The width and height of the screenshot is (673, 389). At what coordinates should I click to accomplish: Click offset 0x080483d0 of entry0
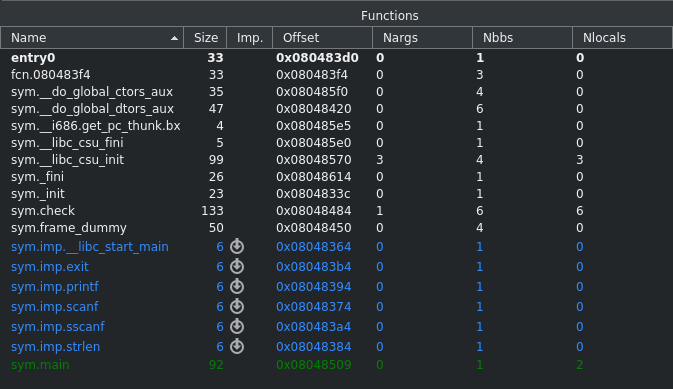[317, 58]
